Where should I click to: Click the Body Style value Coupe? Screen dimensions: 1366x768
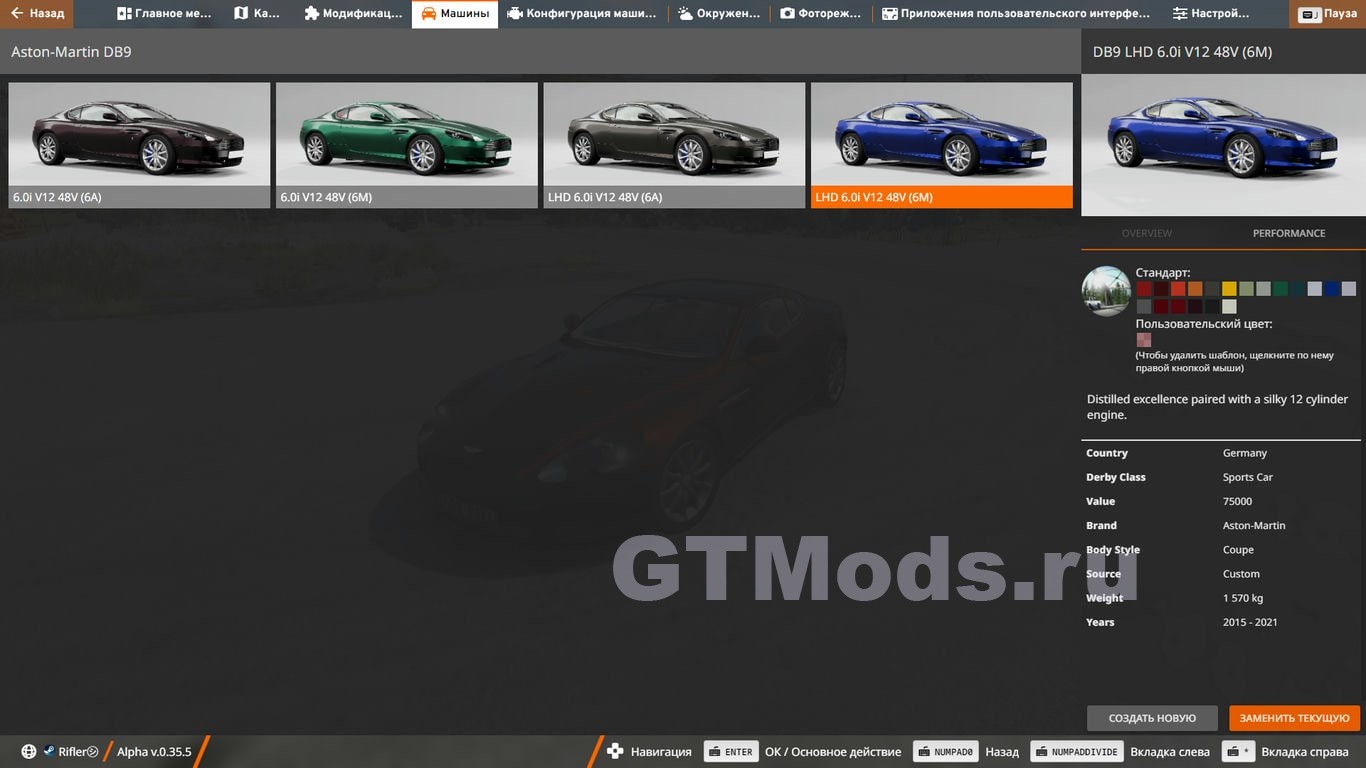point(1238,549)
